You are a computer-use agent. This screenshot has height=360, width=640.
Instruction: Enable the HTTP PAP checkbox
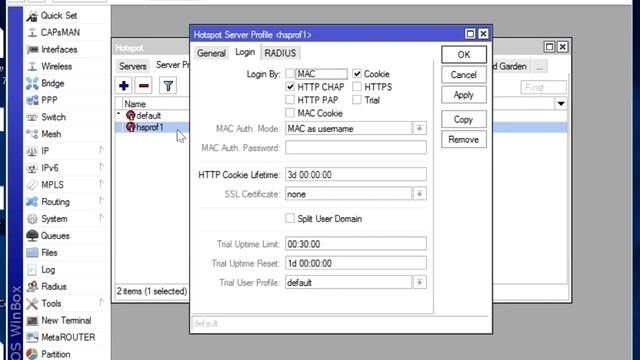click(290, 100)
